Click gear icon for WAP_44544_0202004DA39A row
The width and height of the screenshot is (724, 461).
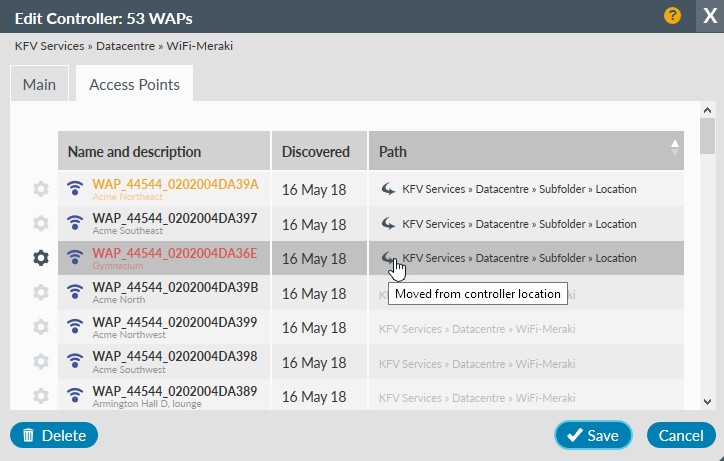pyautogui.click(x=40, y=189)
